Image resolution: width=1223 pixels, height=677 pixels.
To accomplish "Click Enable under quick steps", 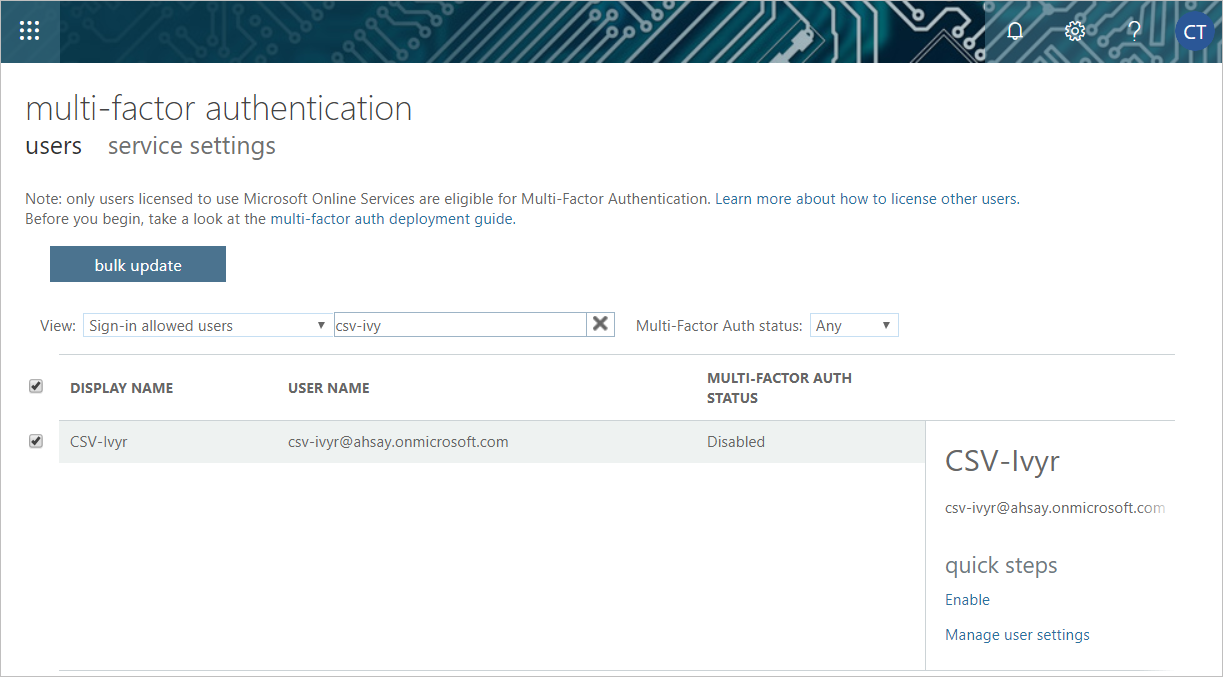I will tap(967, 600).
